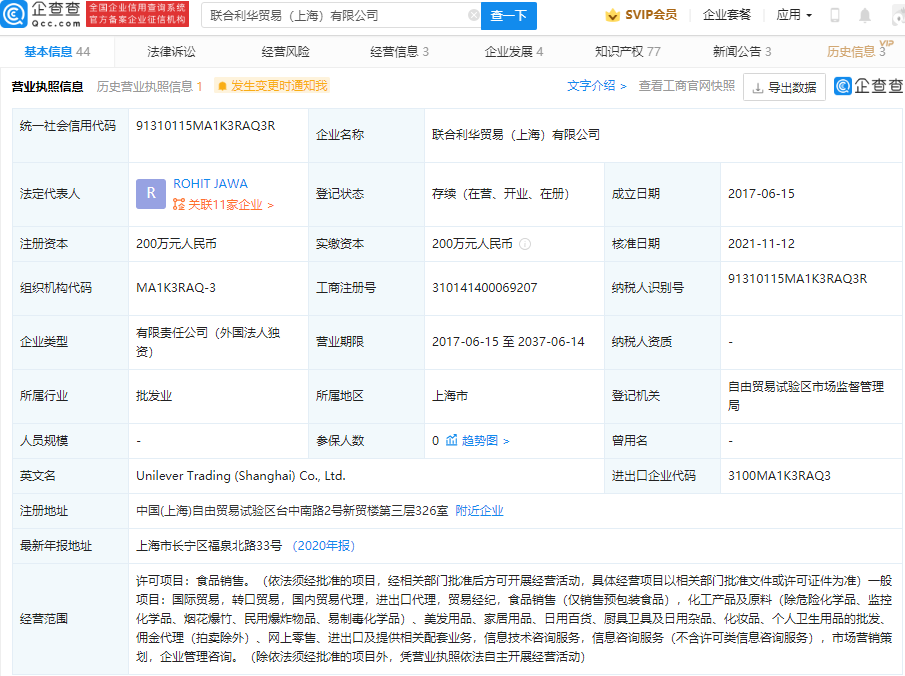
Task: Expand the 应用 dropdown menu
Action: tap(794, 15)
